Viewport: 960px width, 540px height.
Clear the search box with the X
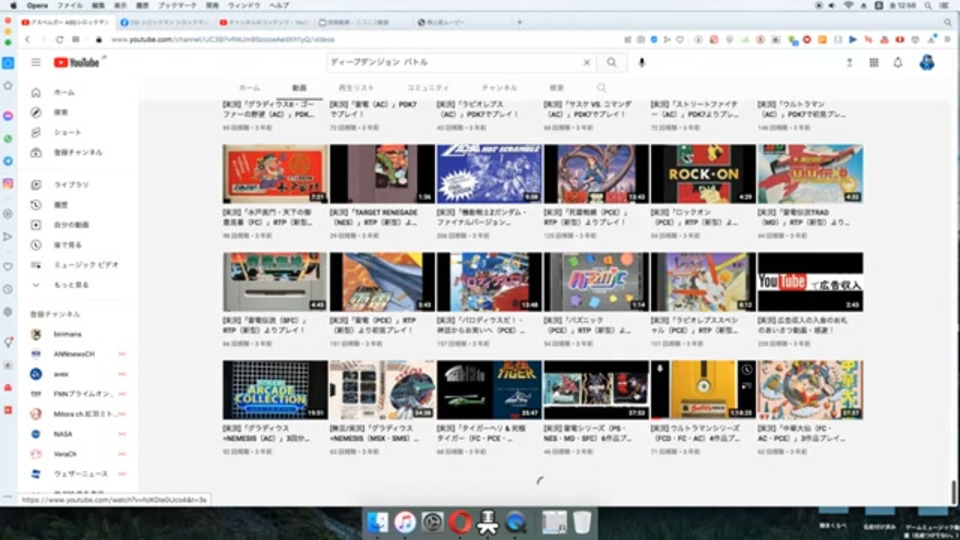tap(587, 62)
